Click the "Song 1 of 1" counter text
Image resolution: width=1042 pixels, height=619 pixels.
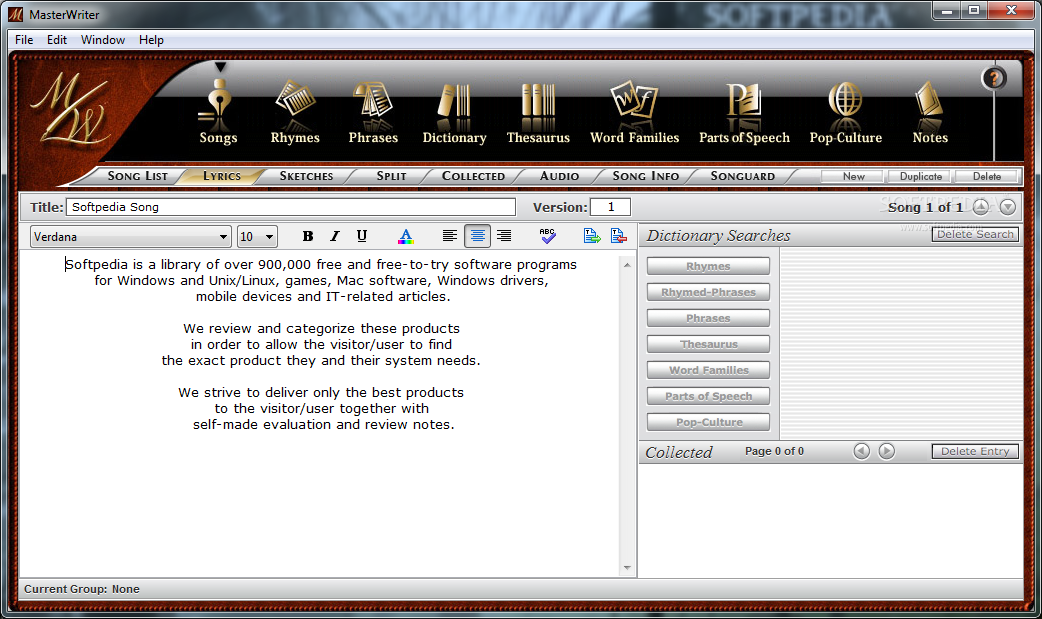(925, 207)
